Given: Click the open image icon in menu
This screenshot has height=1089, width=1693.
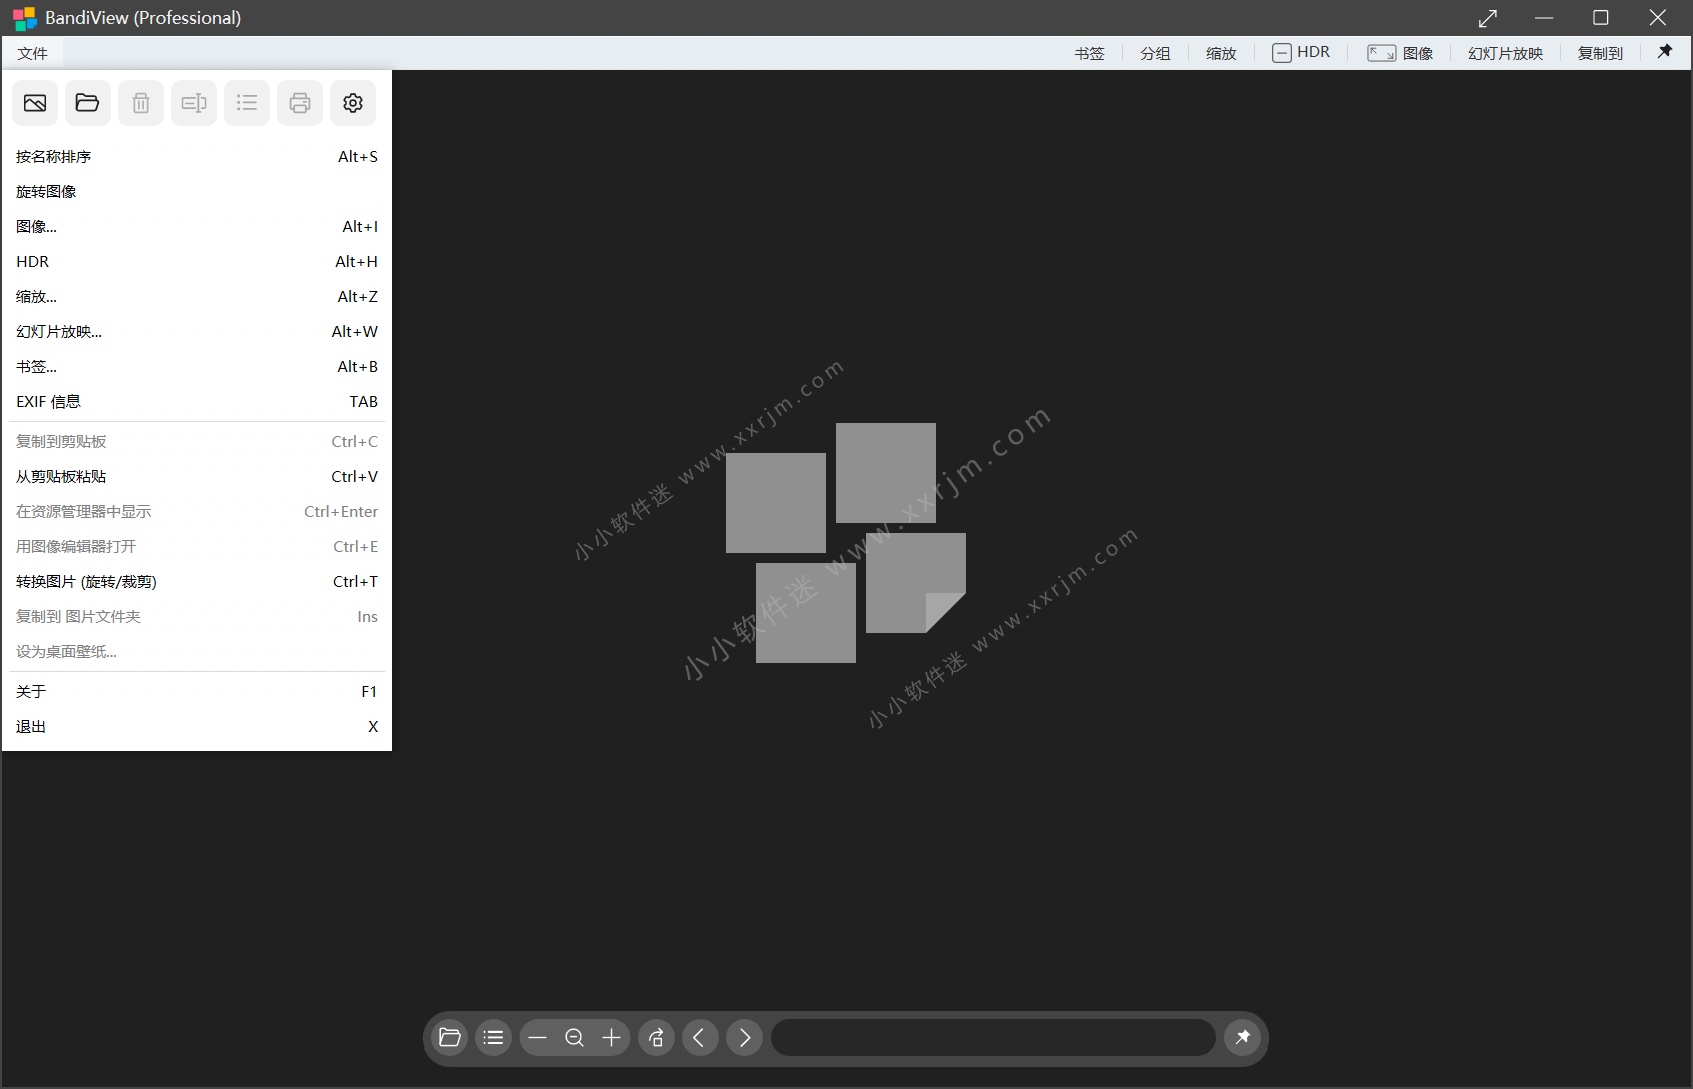Looking at the screenshot, I should coord(35,103).
